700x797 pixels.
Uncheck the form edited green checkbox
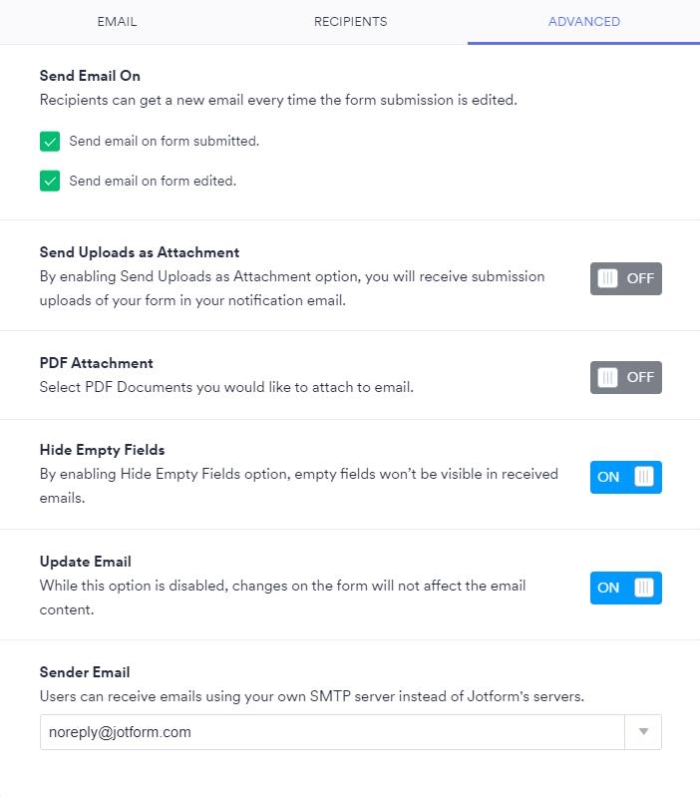pyautogui.click(x=50, y=181)
